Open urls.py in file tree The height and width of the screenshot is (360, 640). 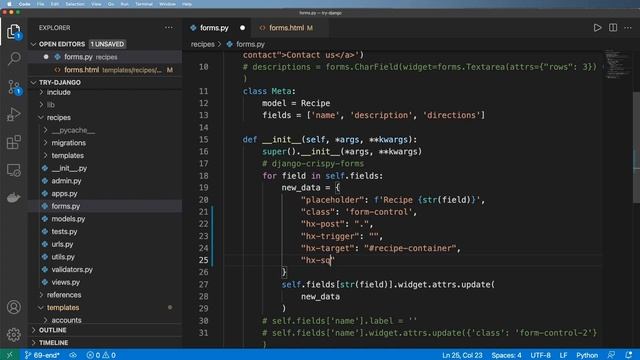pos(62,244)
